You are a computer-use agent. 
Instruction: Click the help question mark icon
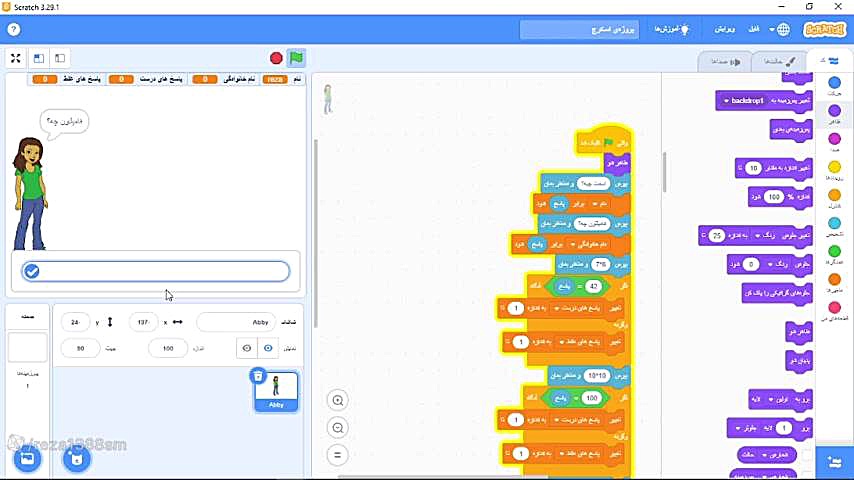point(14,29)
